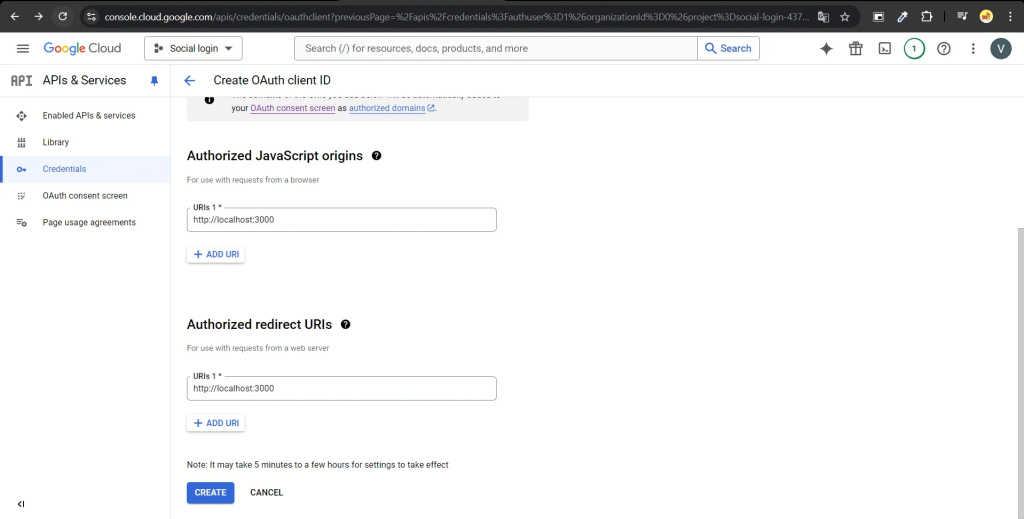Collapse the left sidebar panel
The height and width of the screenshot is (519, 1024).
tap(21, 504)
